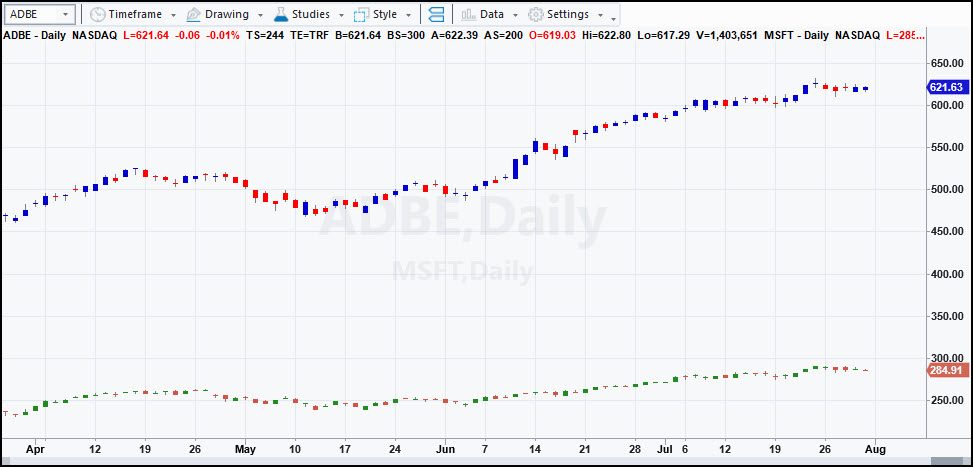Click the volume 'V=1,403,651'
Image resolution: width=973 pixels, height=467 pixels.
click(725, 35)
